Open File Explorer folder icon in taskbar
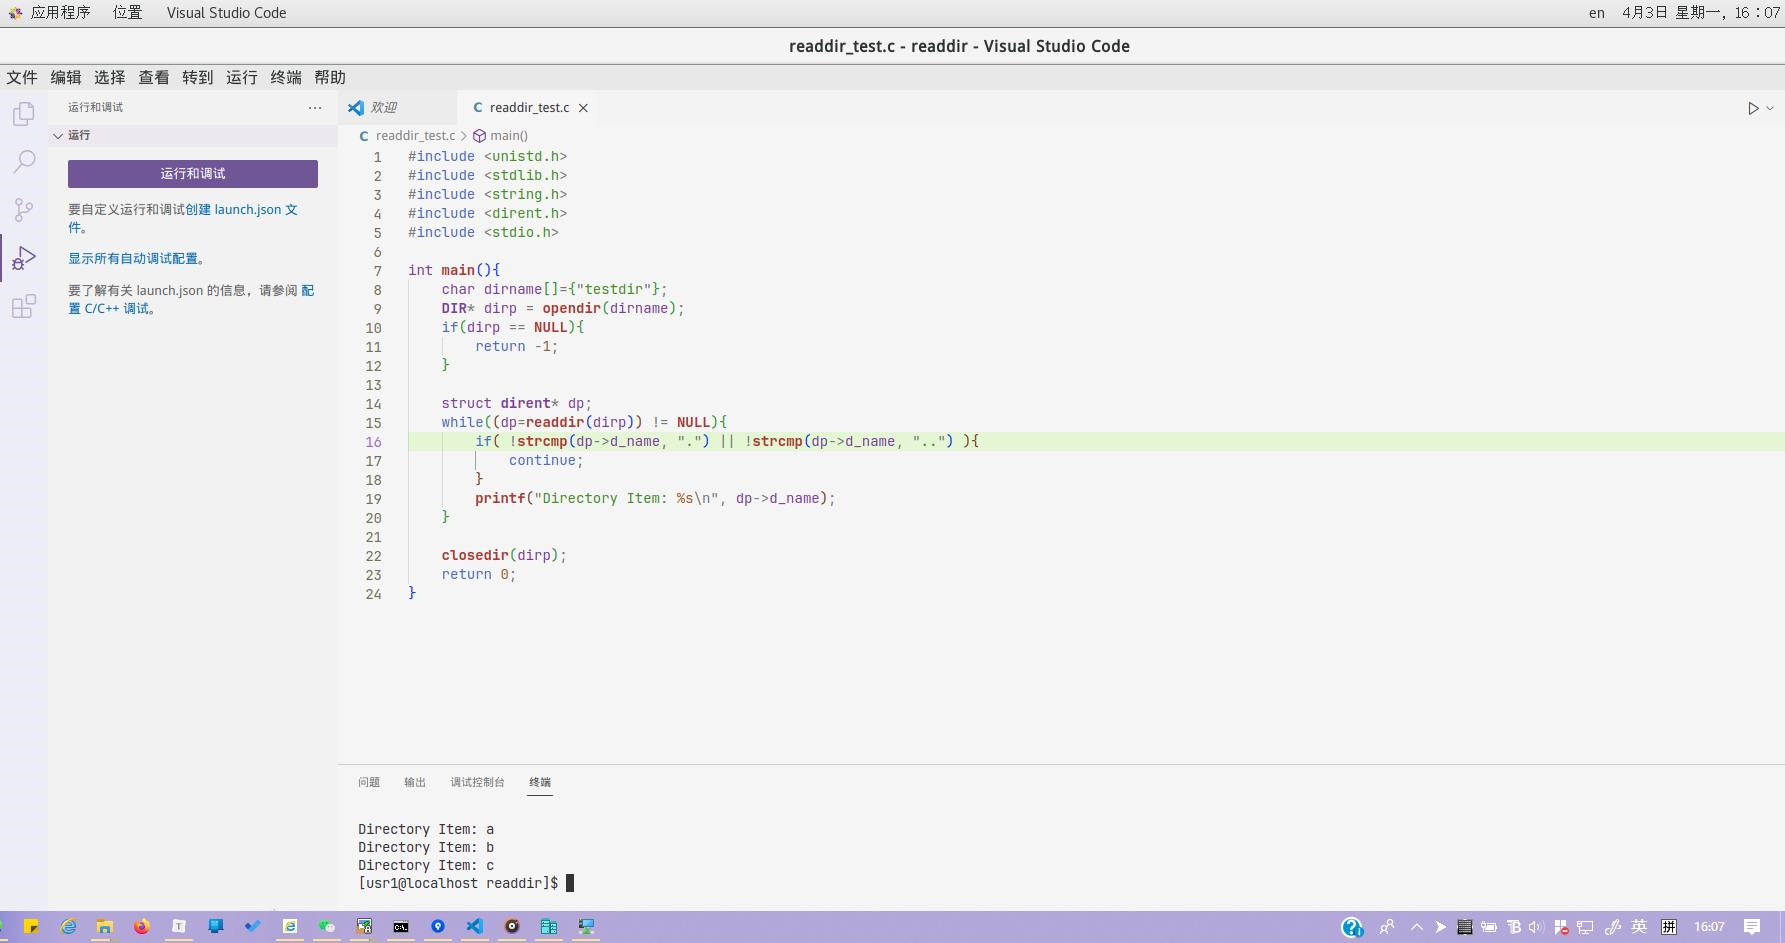The height and width of the screenshot is (943, 1785). point(104,926)
